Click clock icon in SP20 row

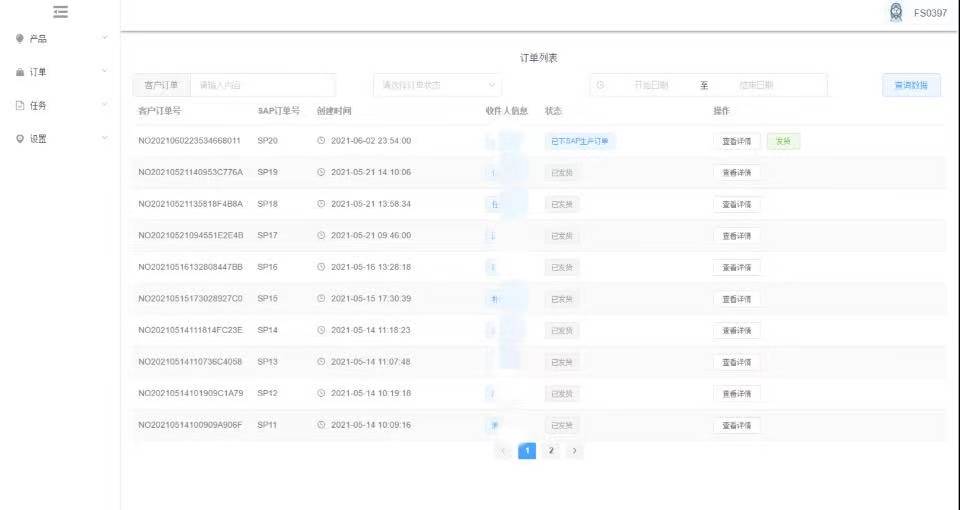tap(321, 141)
